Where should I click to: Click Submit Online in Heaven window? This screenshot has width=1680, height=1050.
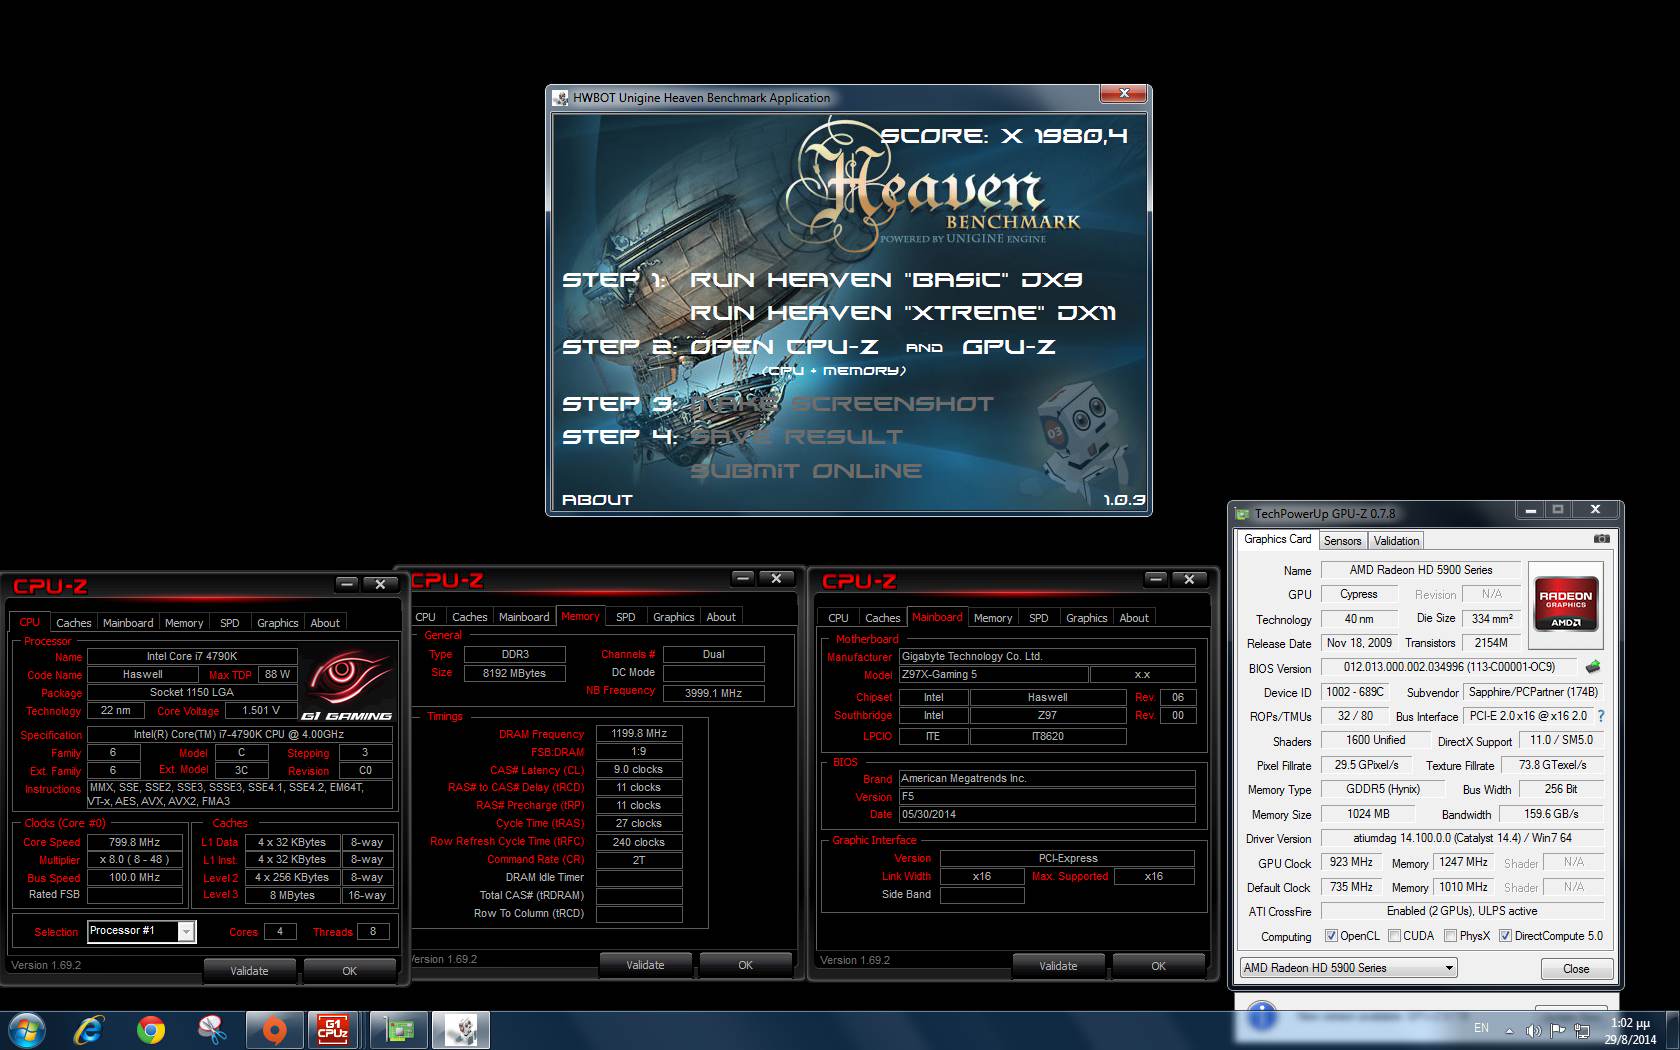pyautogui.click(x=806, y=471)
